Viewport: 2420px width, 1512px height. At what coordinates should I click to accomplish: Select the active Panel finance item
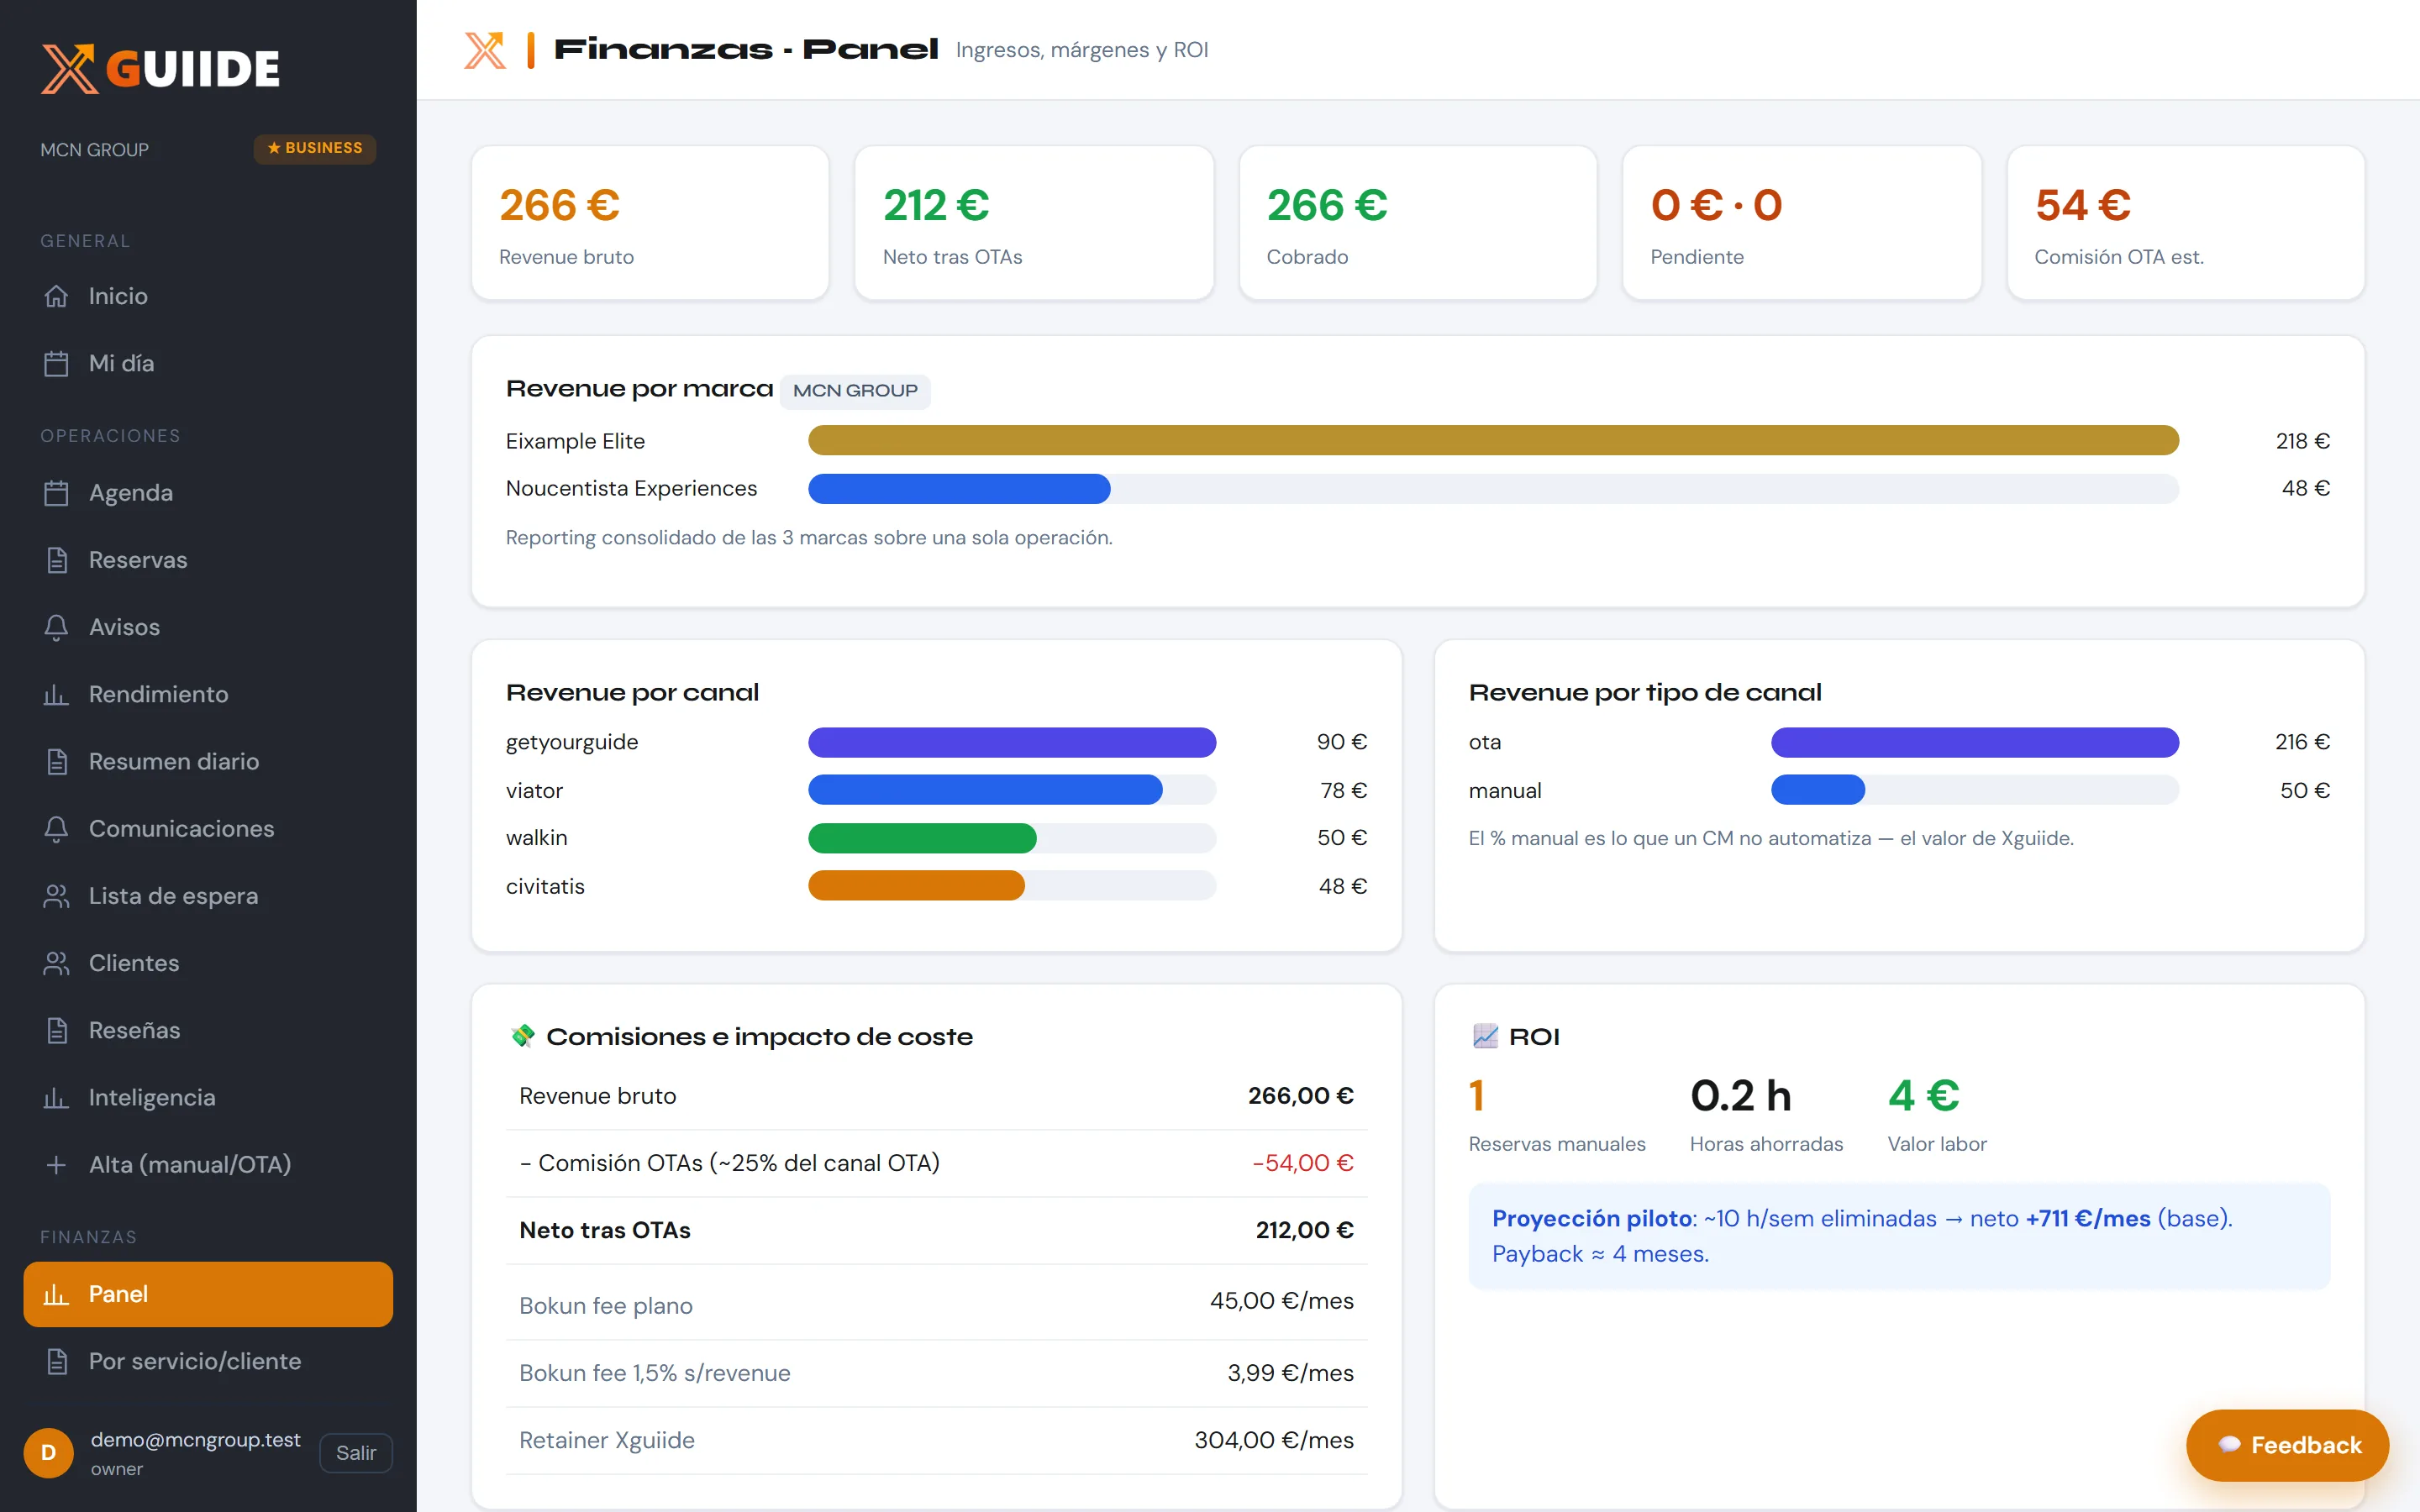(208, 1294)
